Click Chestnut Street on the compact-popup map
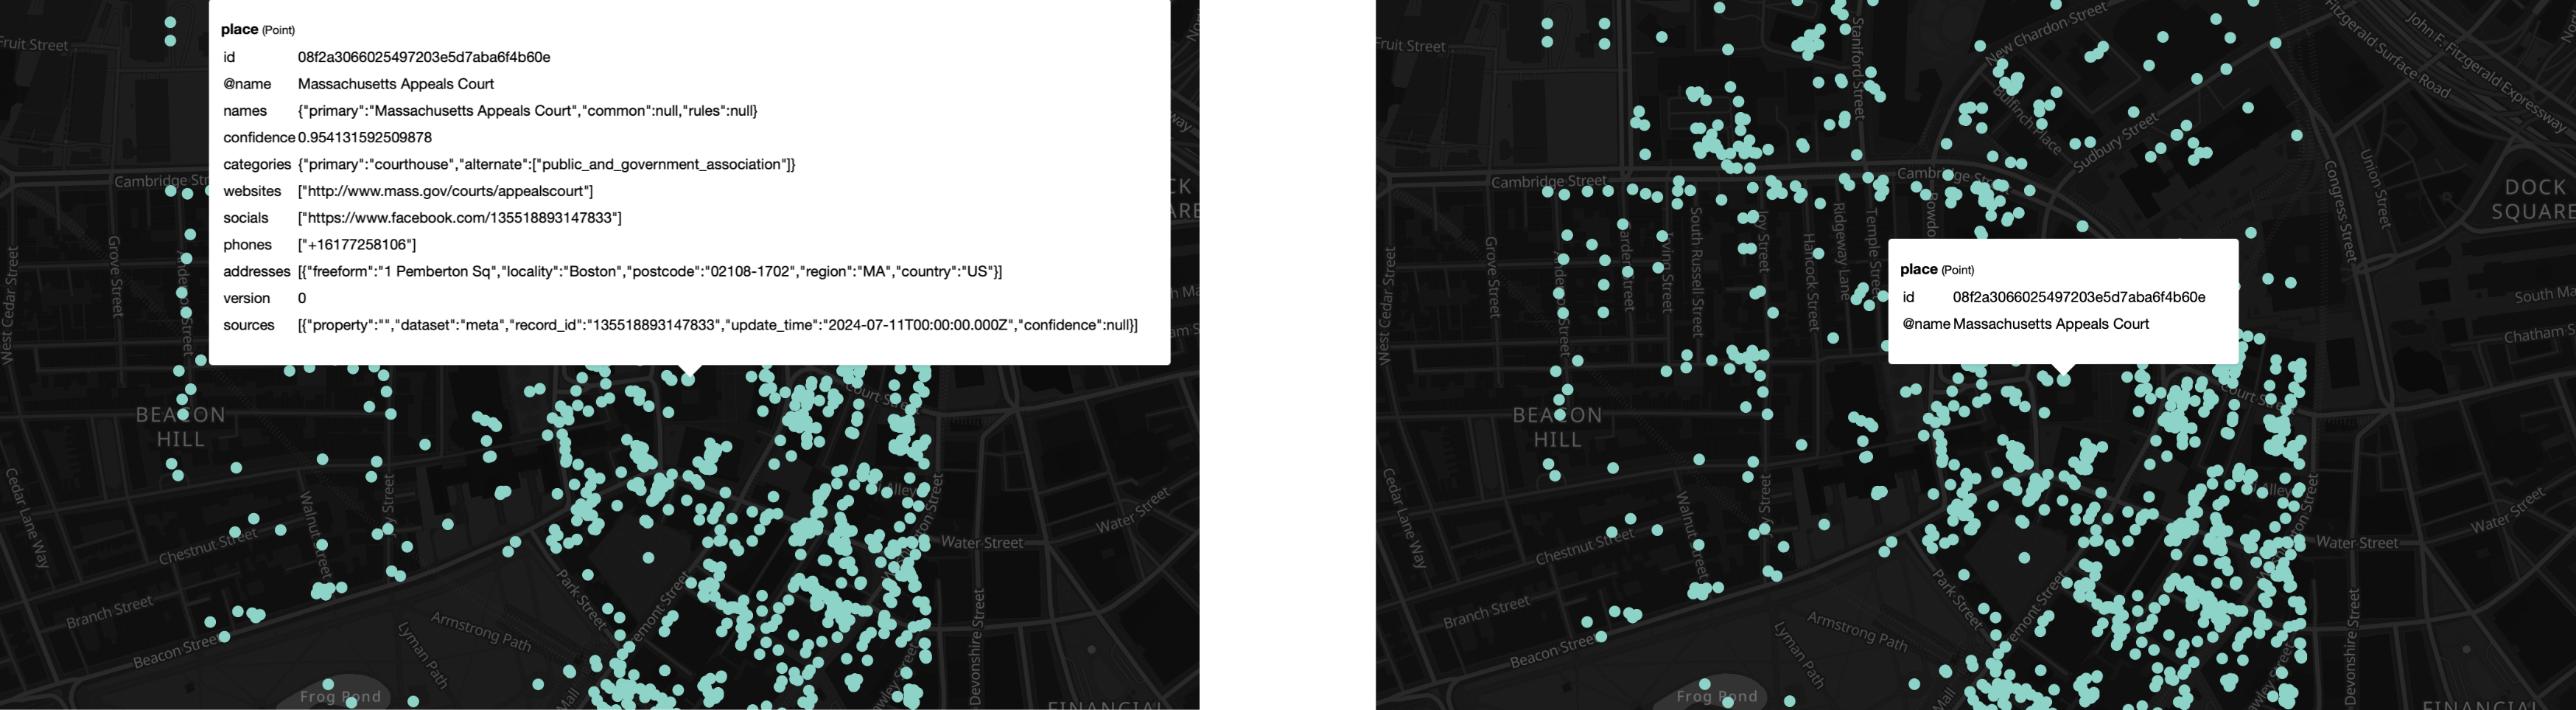 1585,547
